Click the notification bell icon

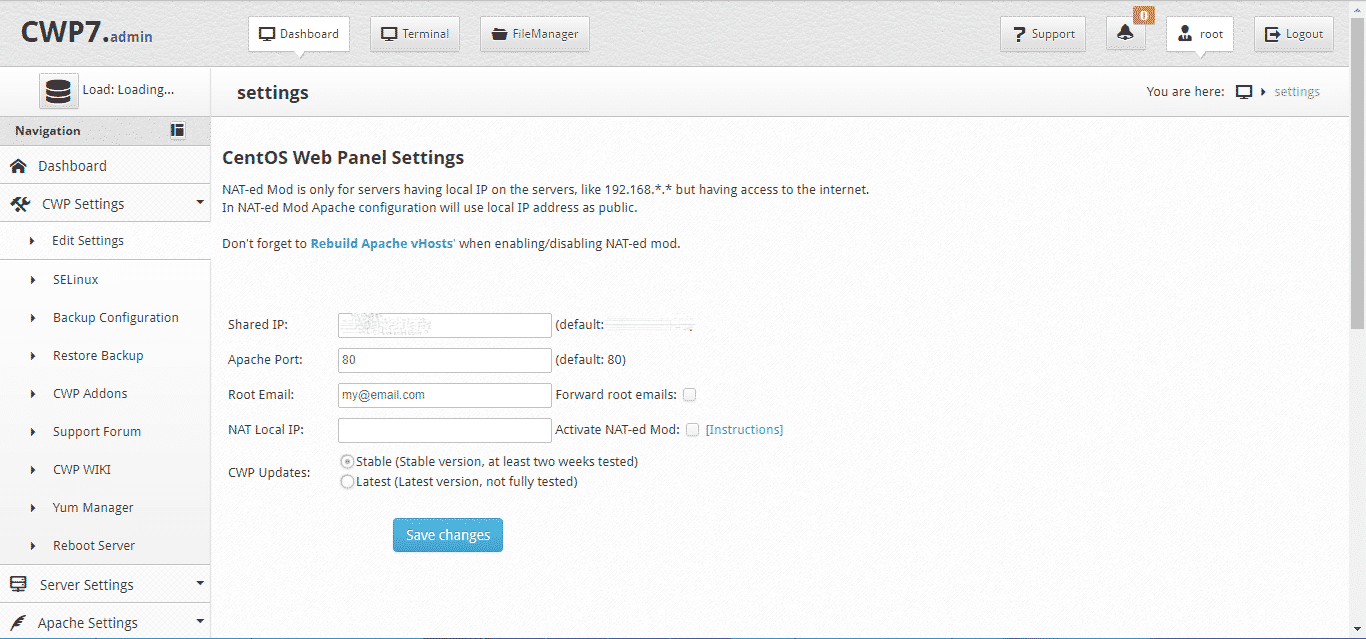[x=1126, y=34]
